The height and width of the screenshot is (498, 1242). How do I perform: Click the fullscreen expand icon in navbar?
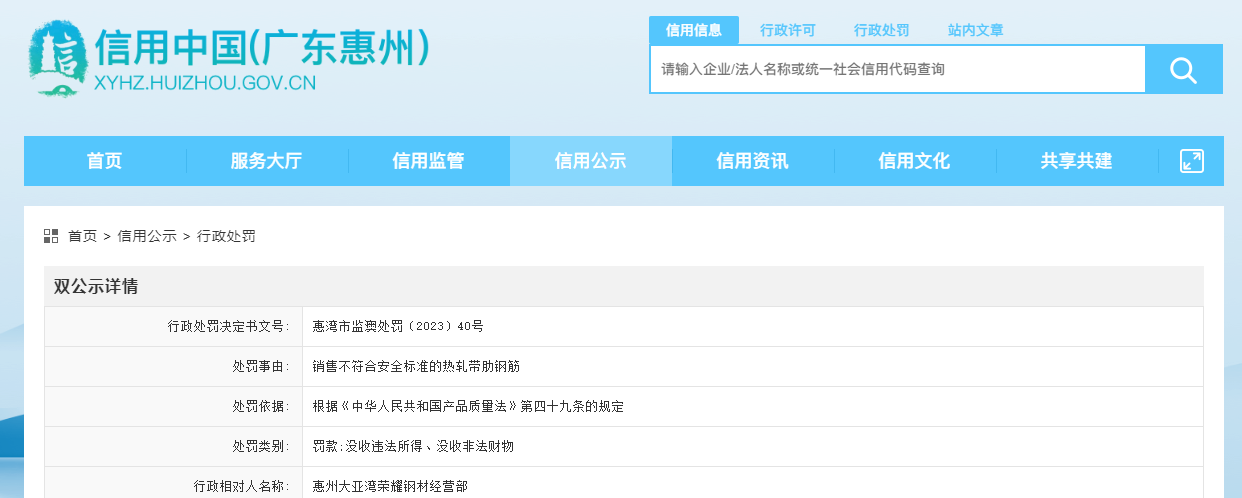pos(1192,161)
